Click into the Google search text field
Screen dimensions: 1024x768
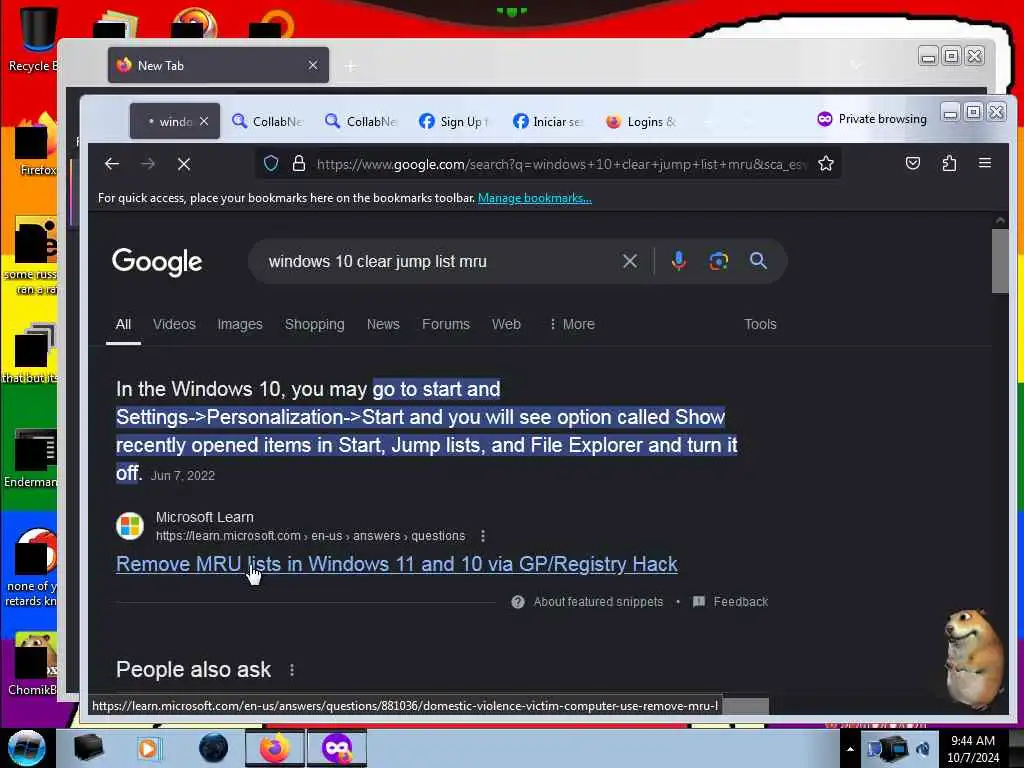(x=438, y=261)
